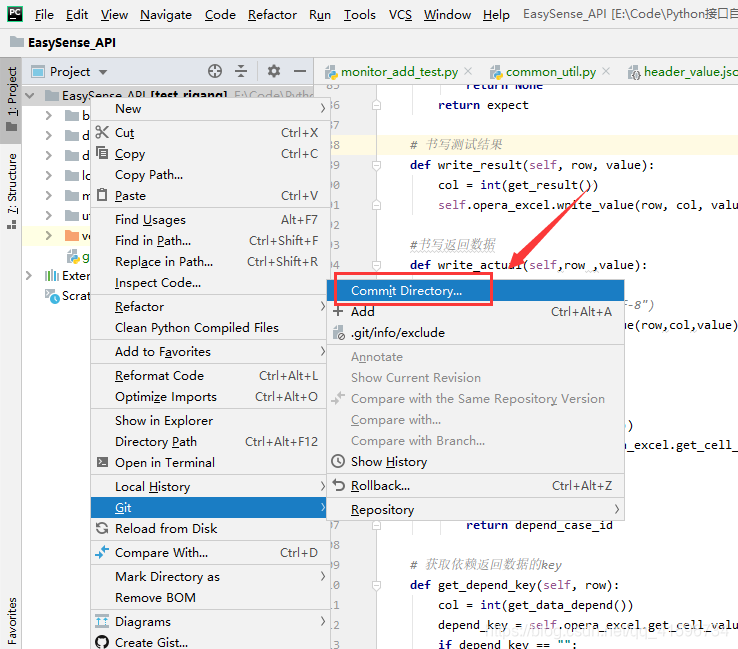Toggle the Structure side tool window
The width and height of the screenshot is (738, 649).
11,191
